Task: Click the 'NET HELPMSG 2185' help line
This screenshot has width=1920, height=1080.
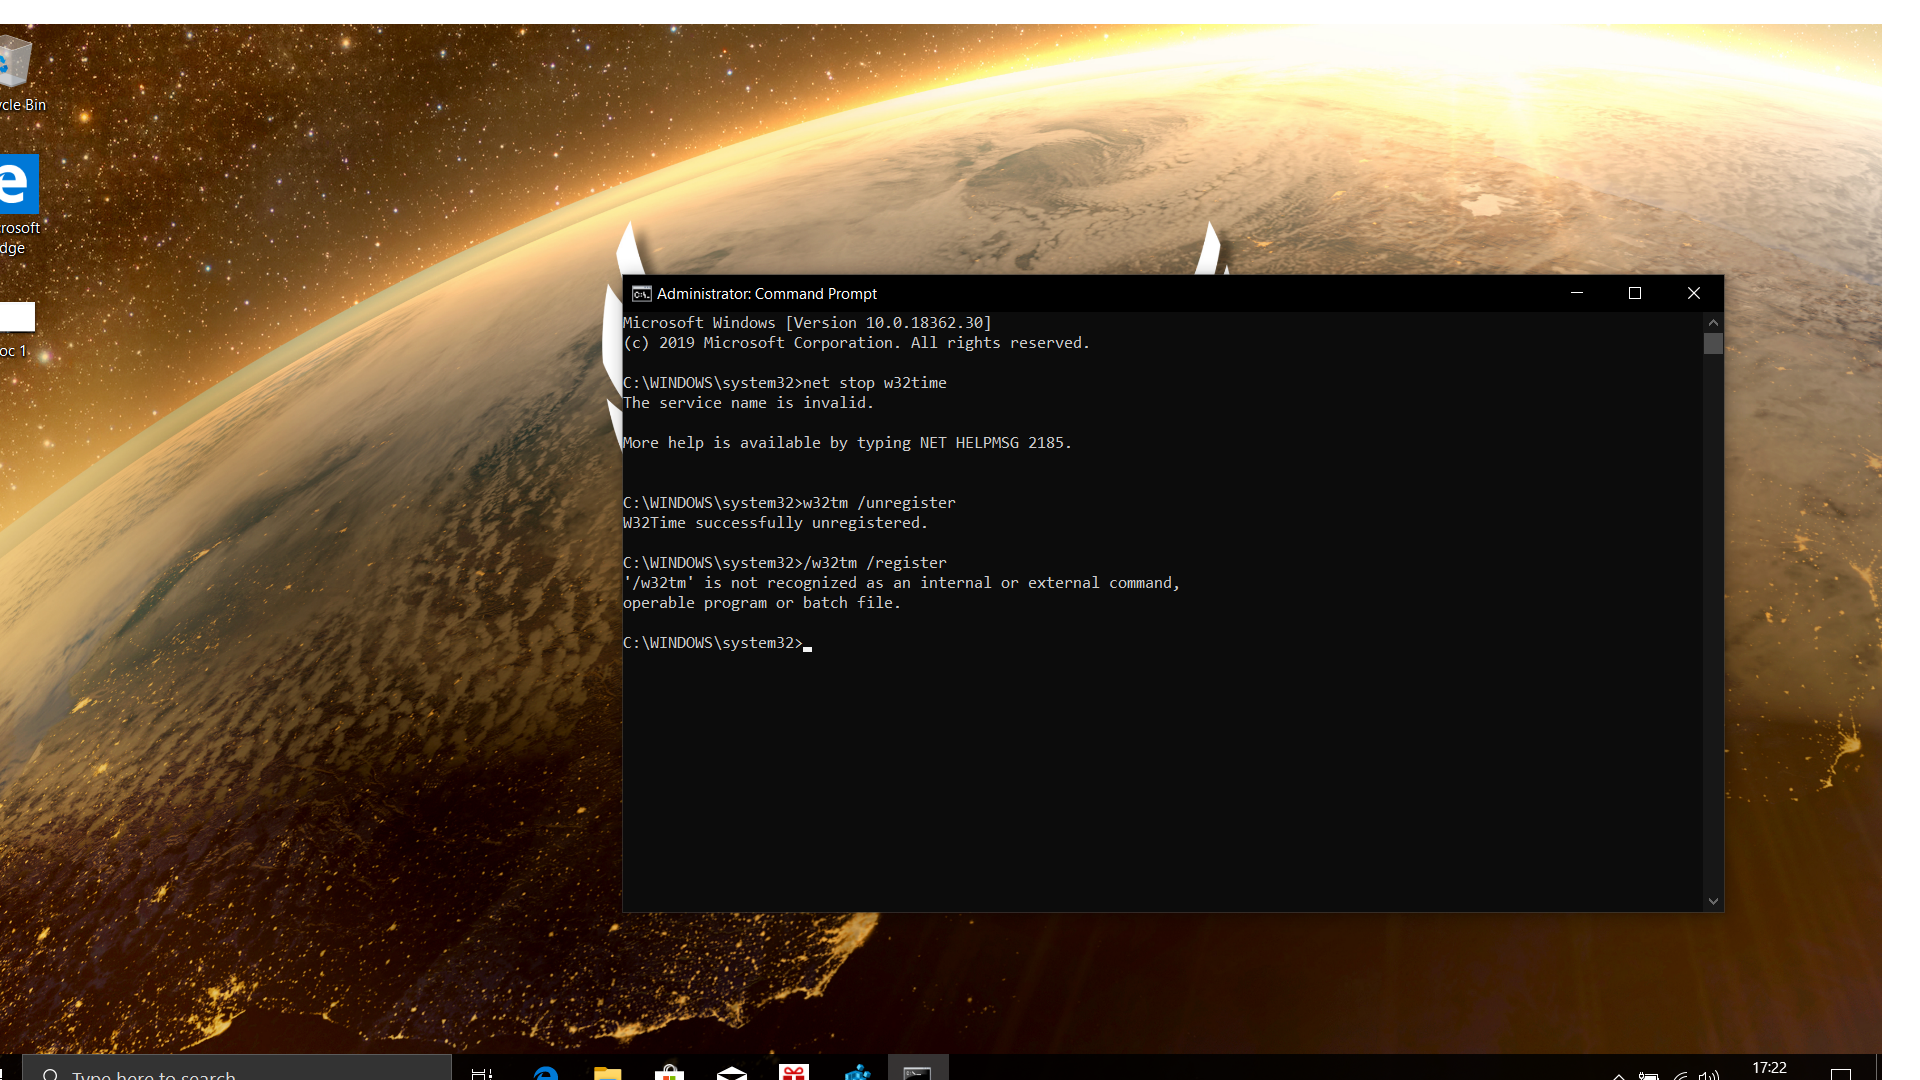Action: [x=847, y=443]
